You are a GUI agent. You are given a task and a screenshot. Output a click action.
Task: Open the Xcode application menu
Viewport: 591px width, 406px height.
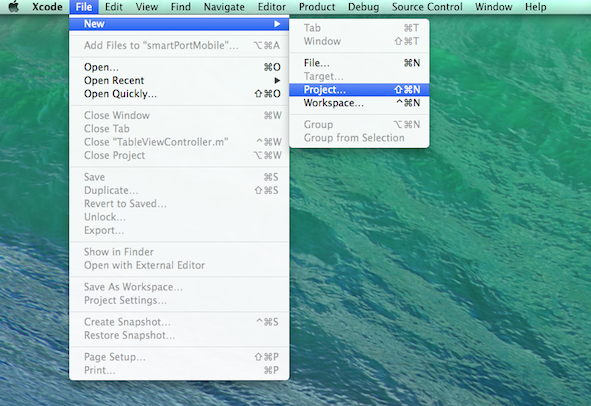(x=47, y=7)
